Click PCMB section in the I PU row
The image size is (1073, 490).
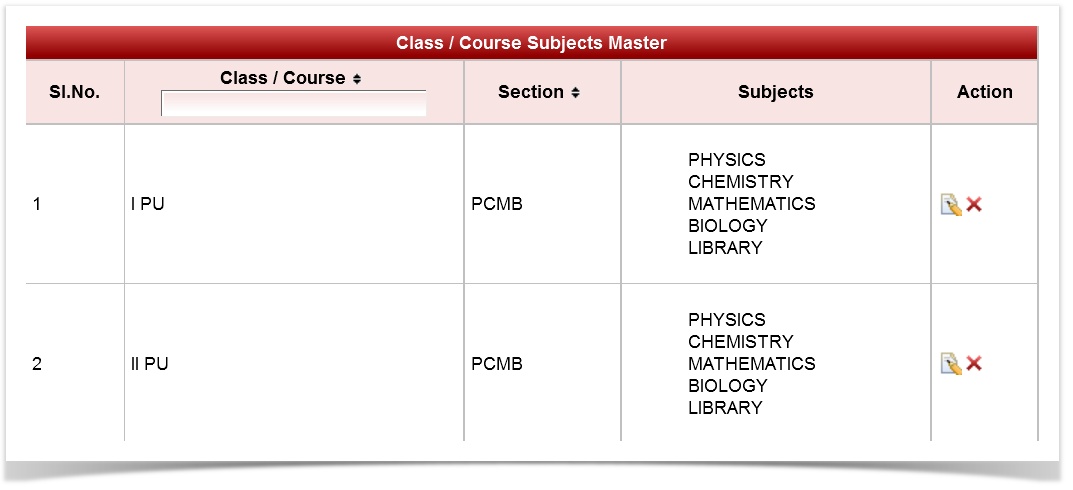click(x=497, y=204)
